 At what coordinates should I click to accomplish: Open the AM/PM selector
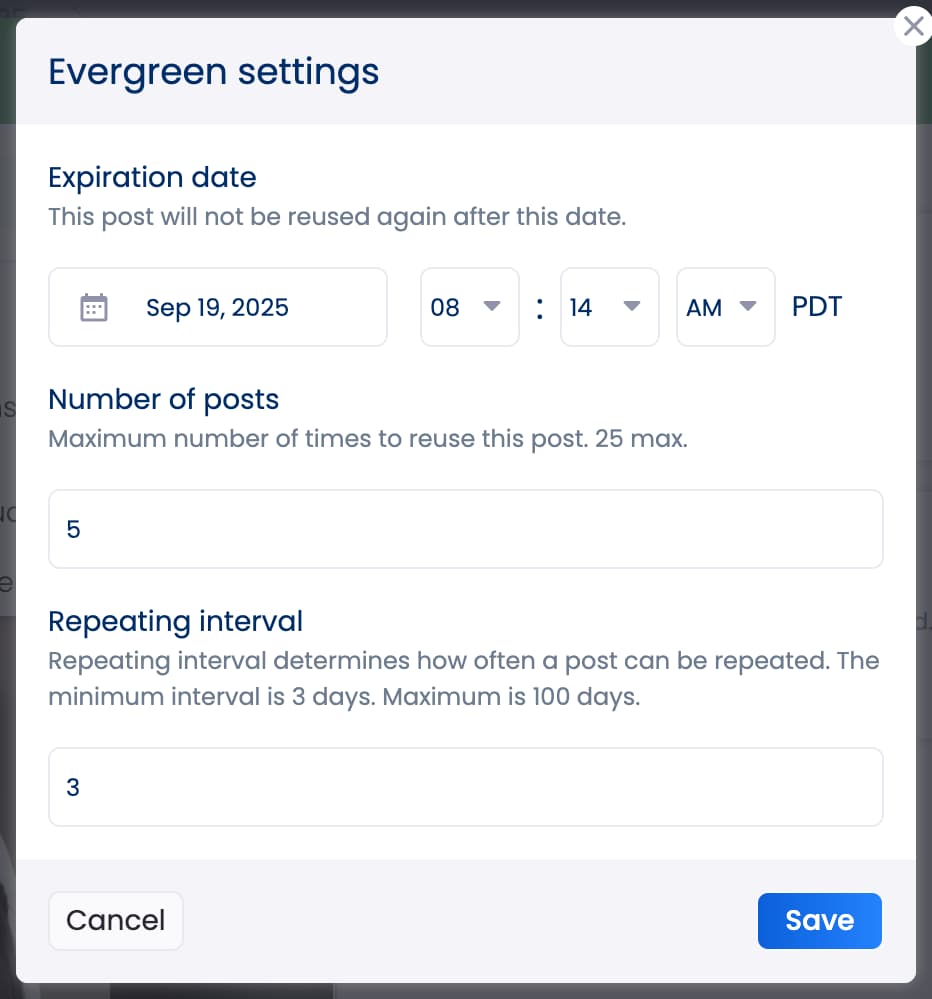point(726,307)
